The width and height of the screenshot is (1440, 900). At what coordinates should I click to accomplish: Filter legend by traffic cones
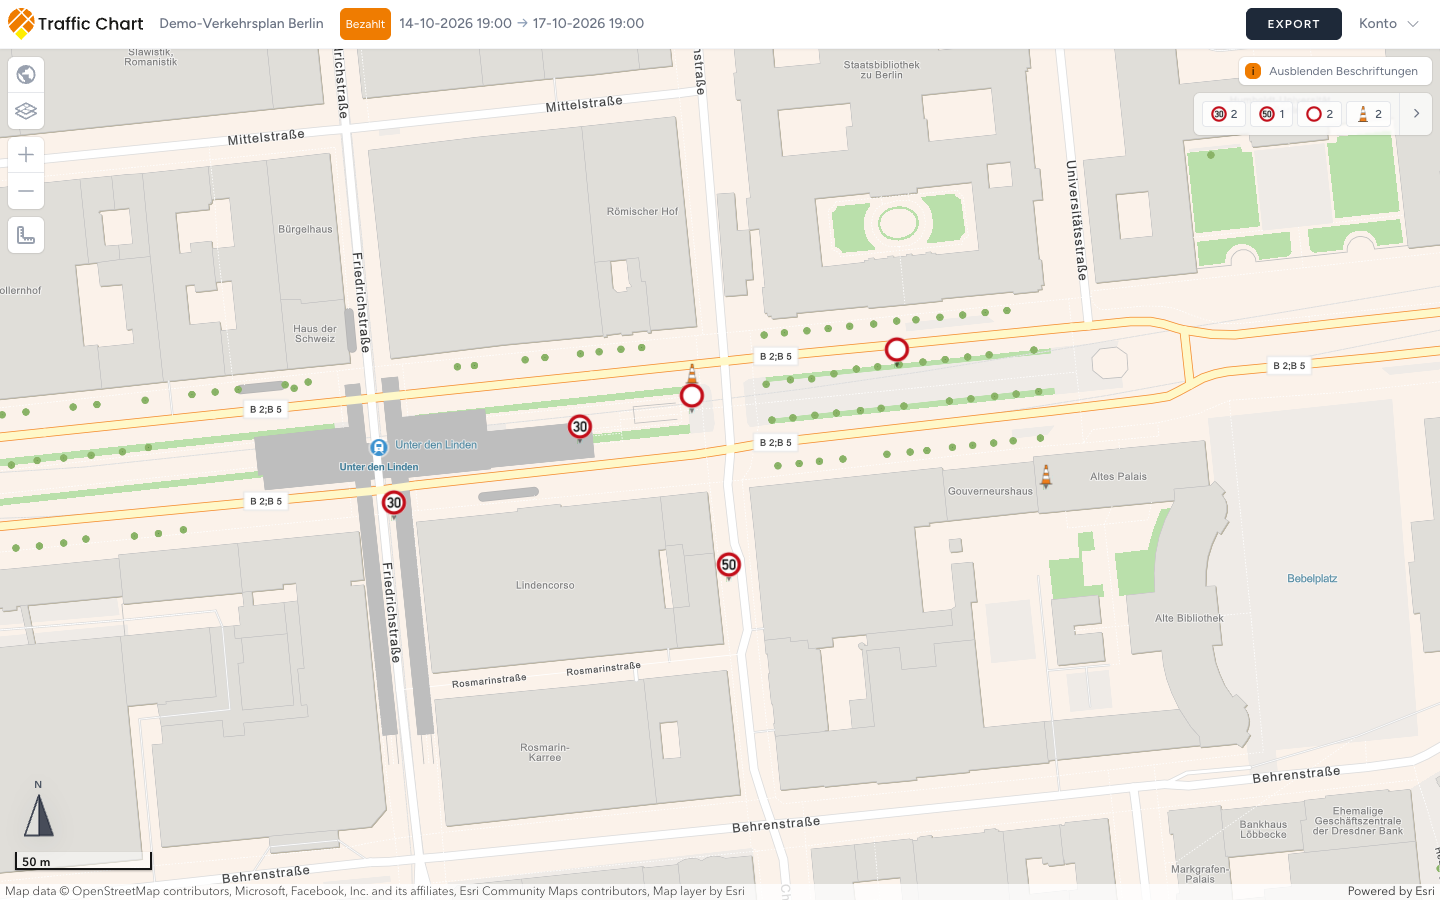[1369, 114]
